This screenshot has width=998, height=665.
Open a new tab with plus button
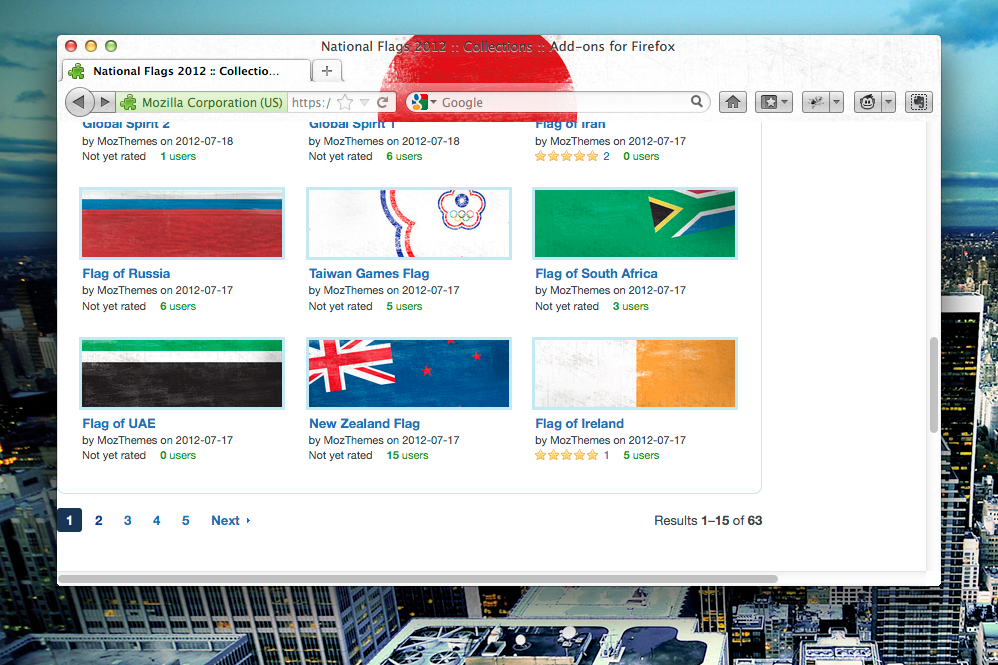click(327, 71)
